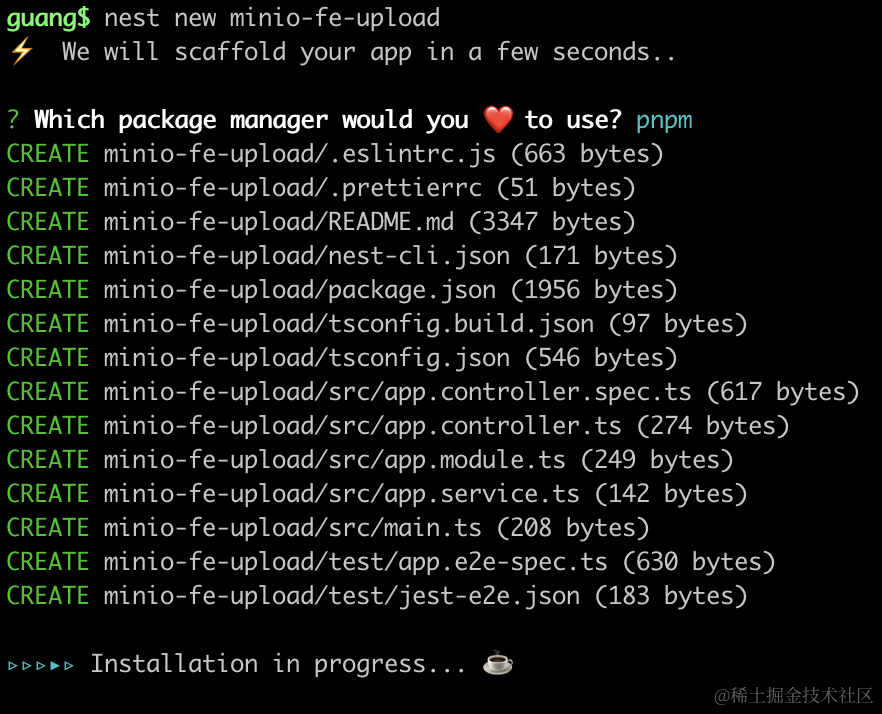Click the progress arrows before Installation

41,664
